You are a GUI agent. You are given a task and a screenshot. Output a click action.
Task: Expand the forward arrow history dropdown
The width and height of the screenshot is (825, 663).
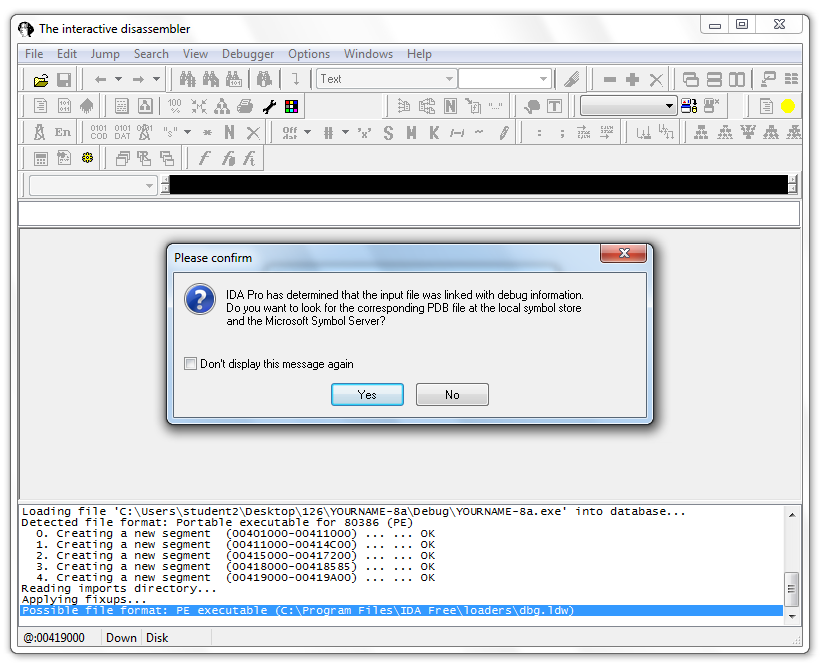(156, 79)
